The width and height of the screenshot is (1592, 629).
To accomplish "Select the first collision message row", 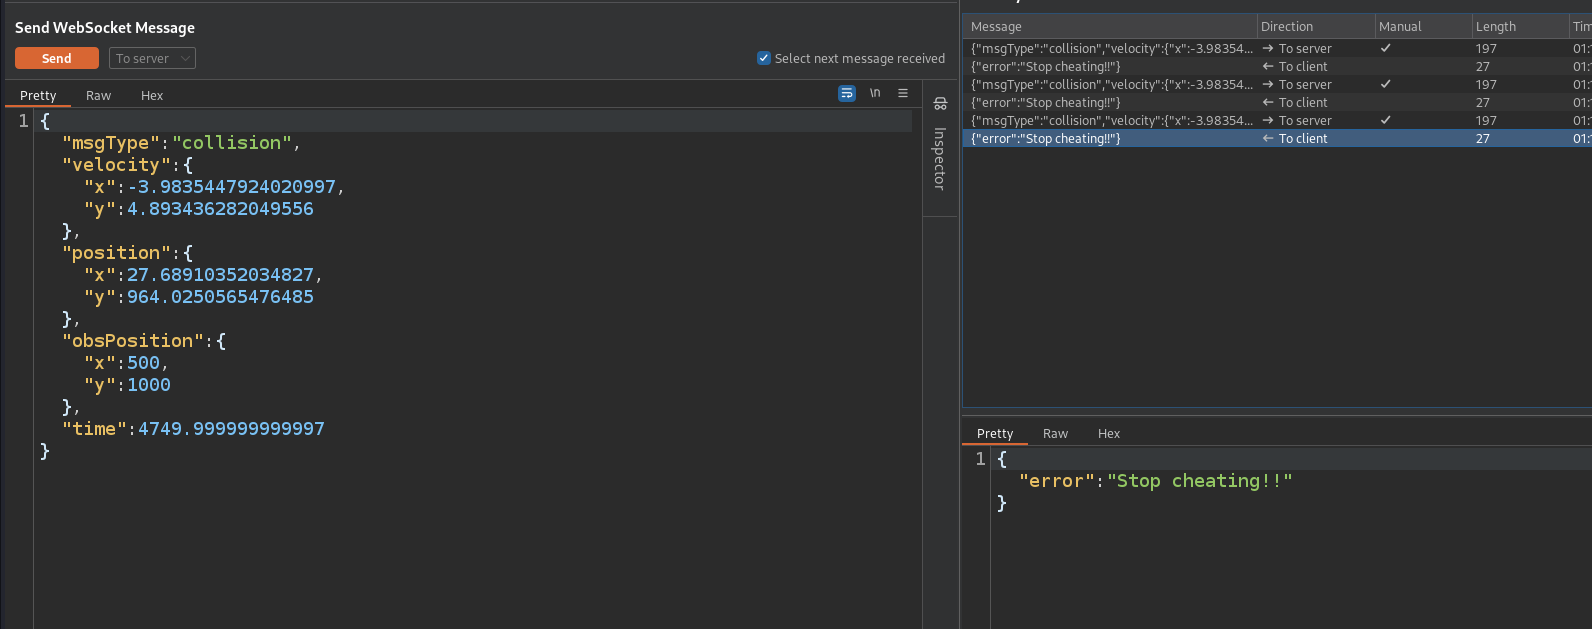I will click(1110, 49).
